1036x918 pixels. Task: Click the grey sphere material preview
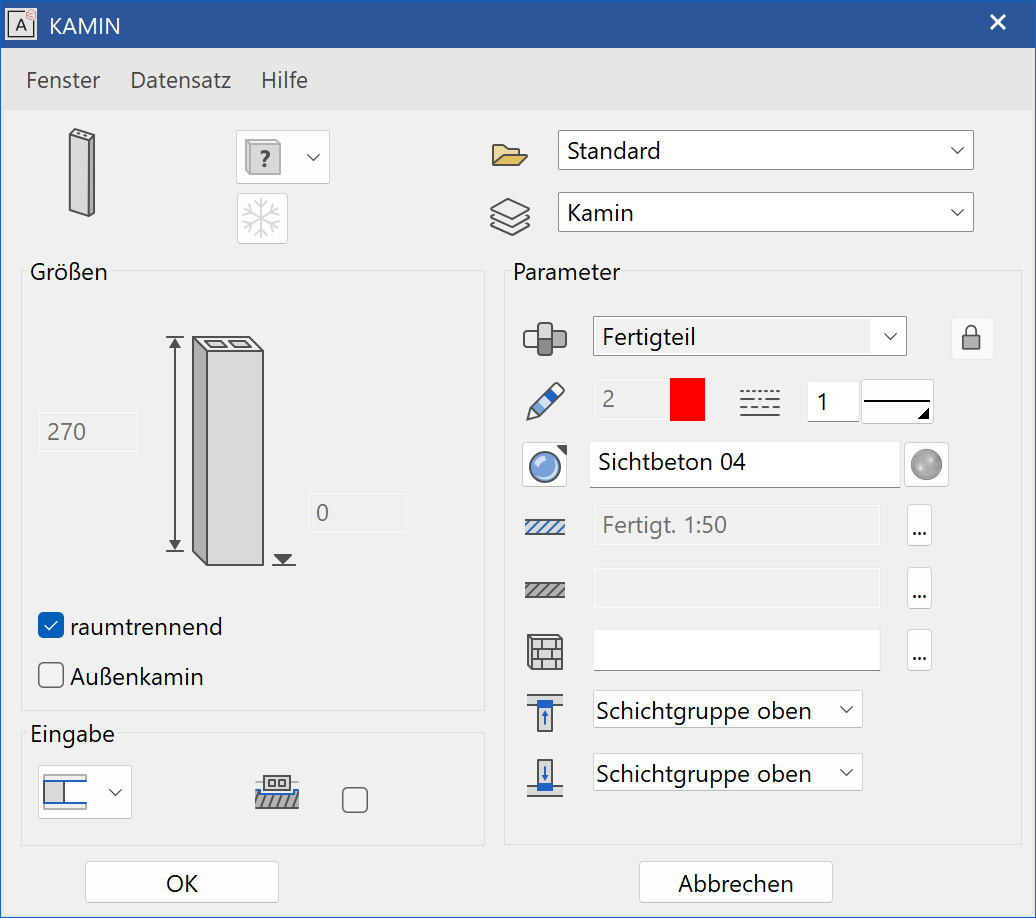coord(926,465)
